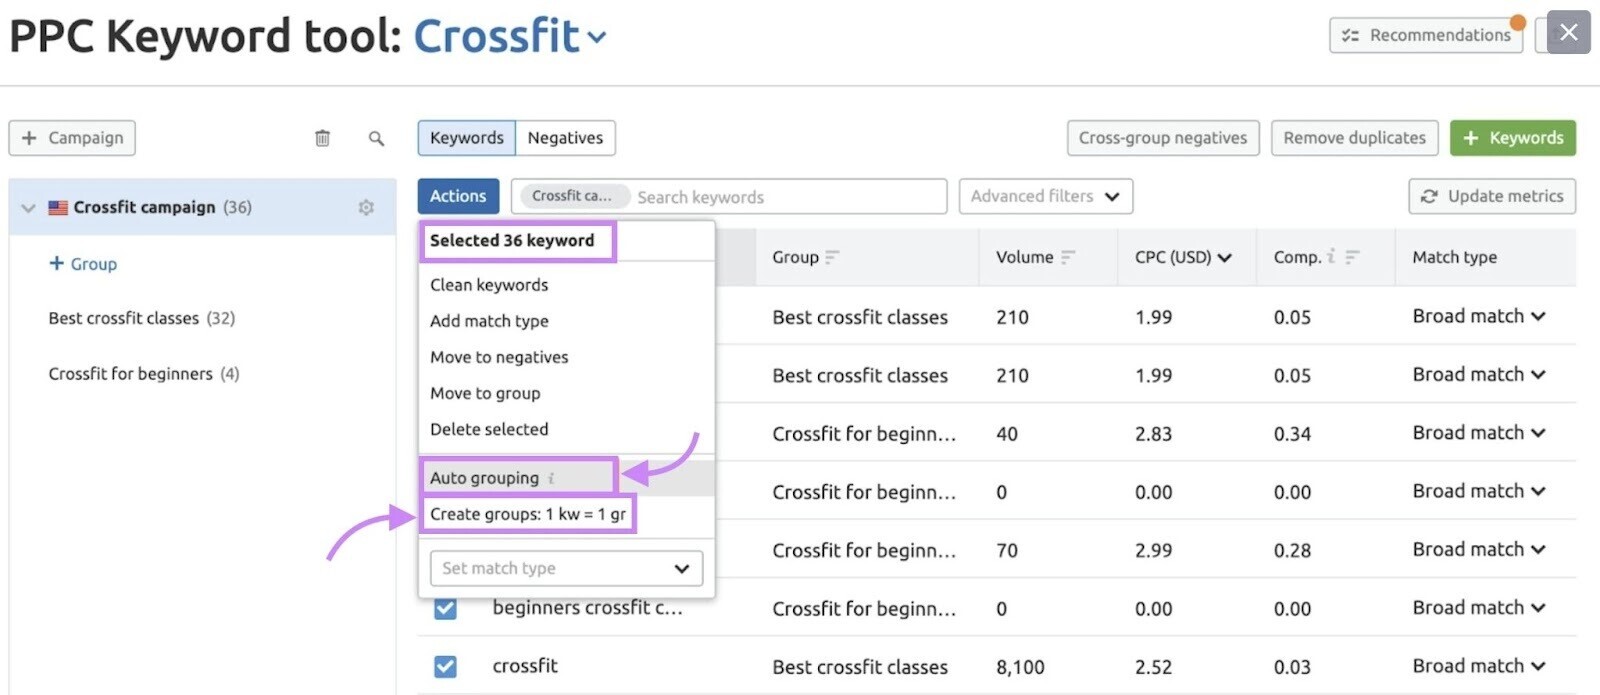This screenshot has width=1600, height=695.
Task: Click the Match type column header
Action: tap(1454, 257)
